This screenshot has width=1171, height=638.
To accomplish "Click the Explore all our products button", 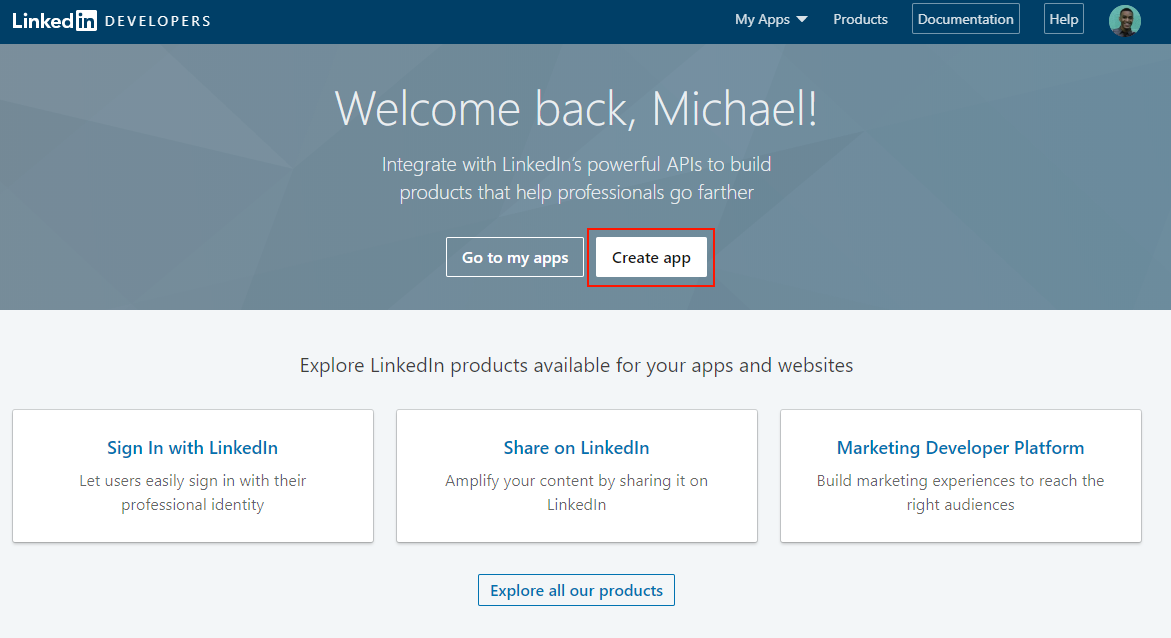I will pyautogui.click(x=577, y=590).
